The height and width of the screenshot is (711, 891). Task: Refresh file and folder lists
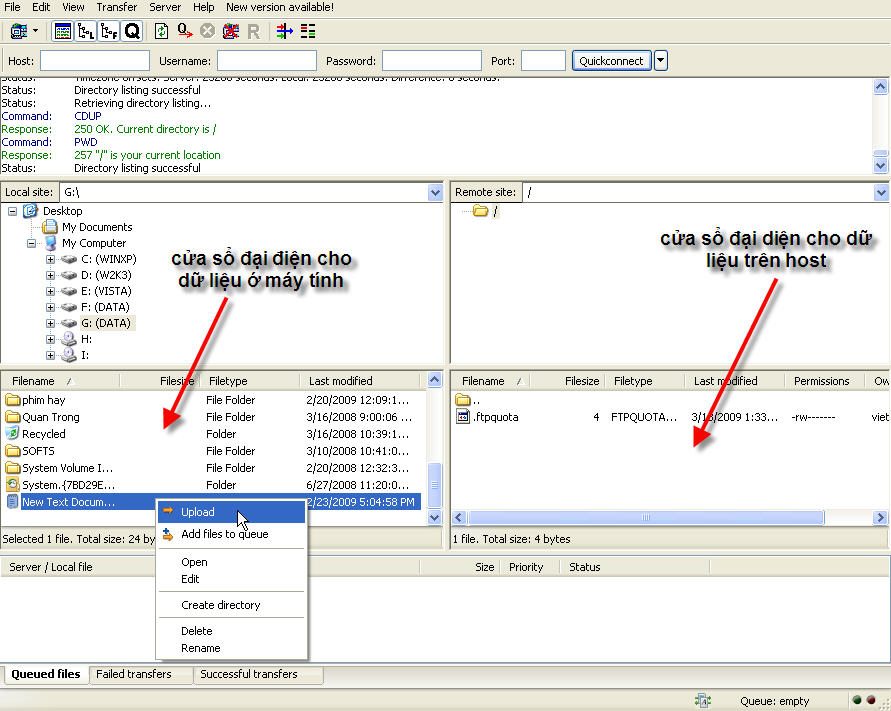[161, 31]
